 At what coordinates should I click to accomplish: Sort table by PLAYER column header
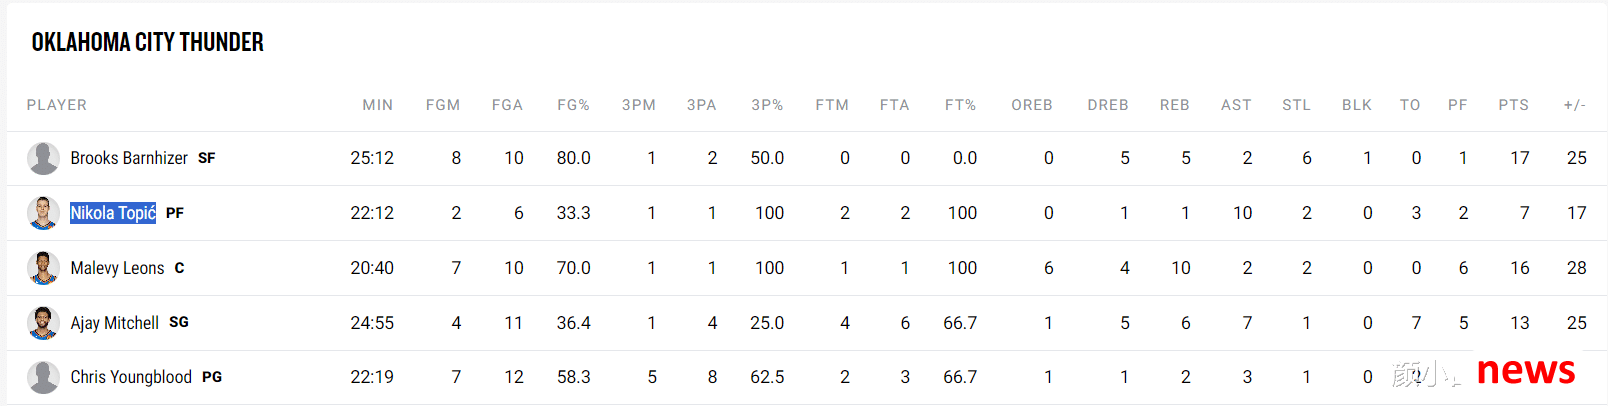(57, 105)
